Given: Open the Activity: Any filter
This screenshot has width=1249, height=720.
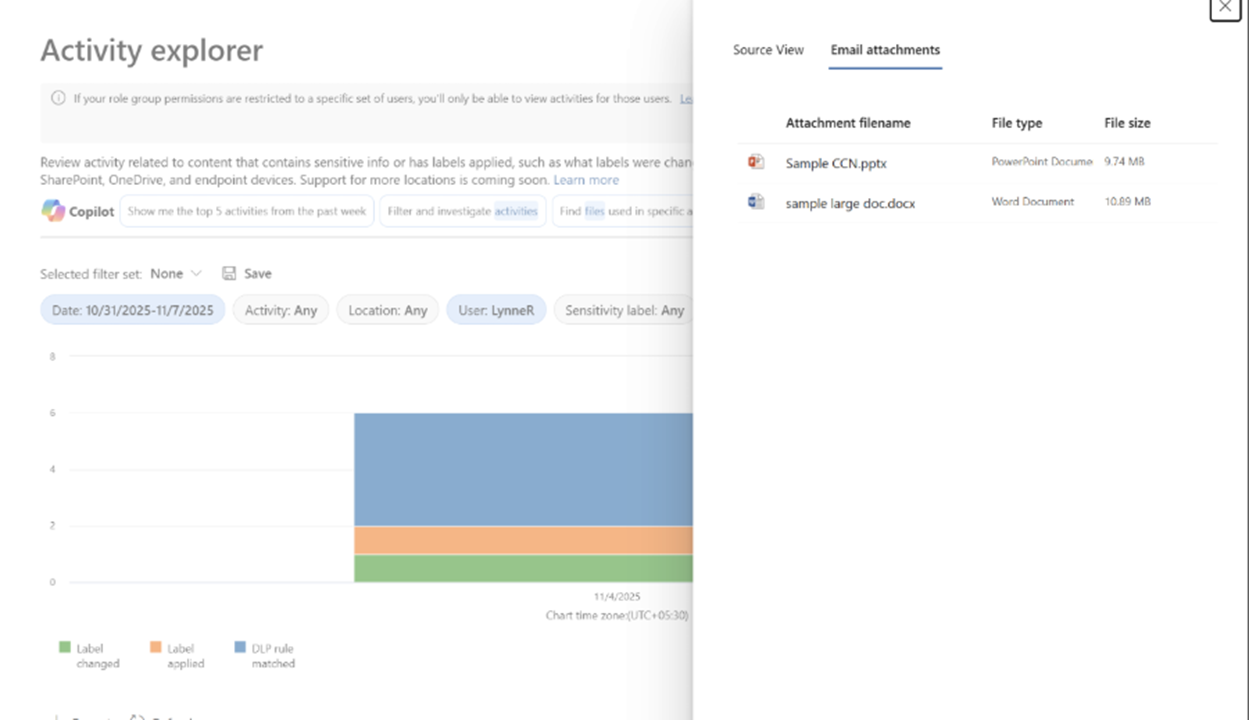Looking at the screenshot, I should pyautogui.click(x=281, y=311).
